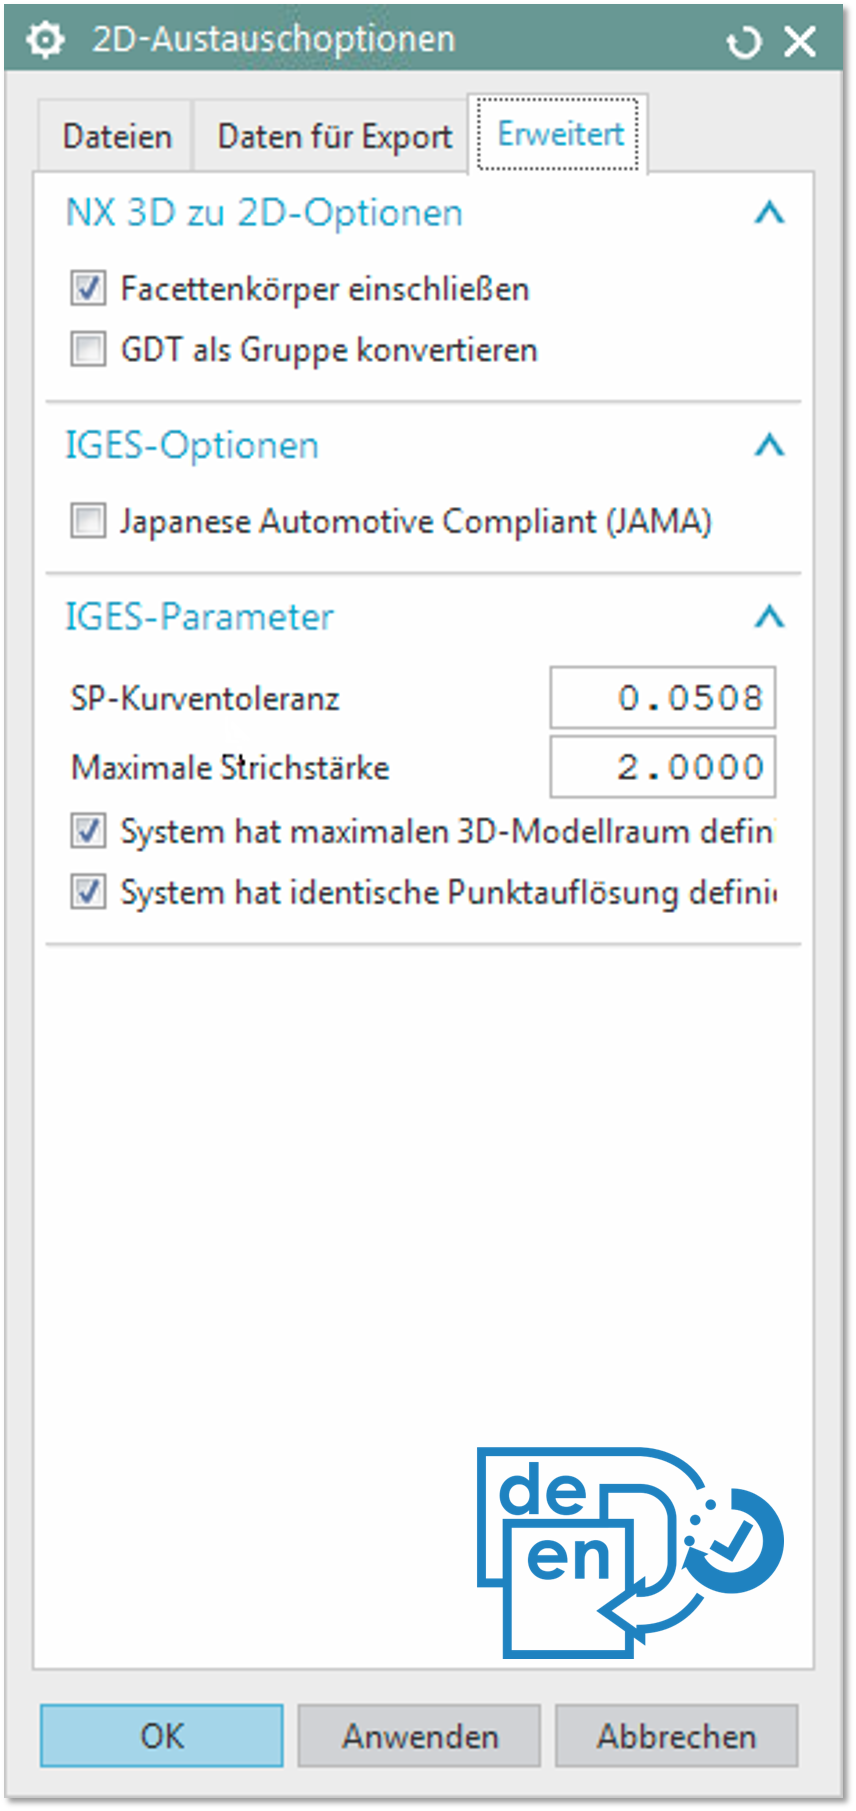Screen dimensions: 856x1811
Task: Click the reset dialog circular arrow icon
Action: pos(743,42)
